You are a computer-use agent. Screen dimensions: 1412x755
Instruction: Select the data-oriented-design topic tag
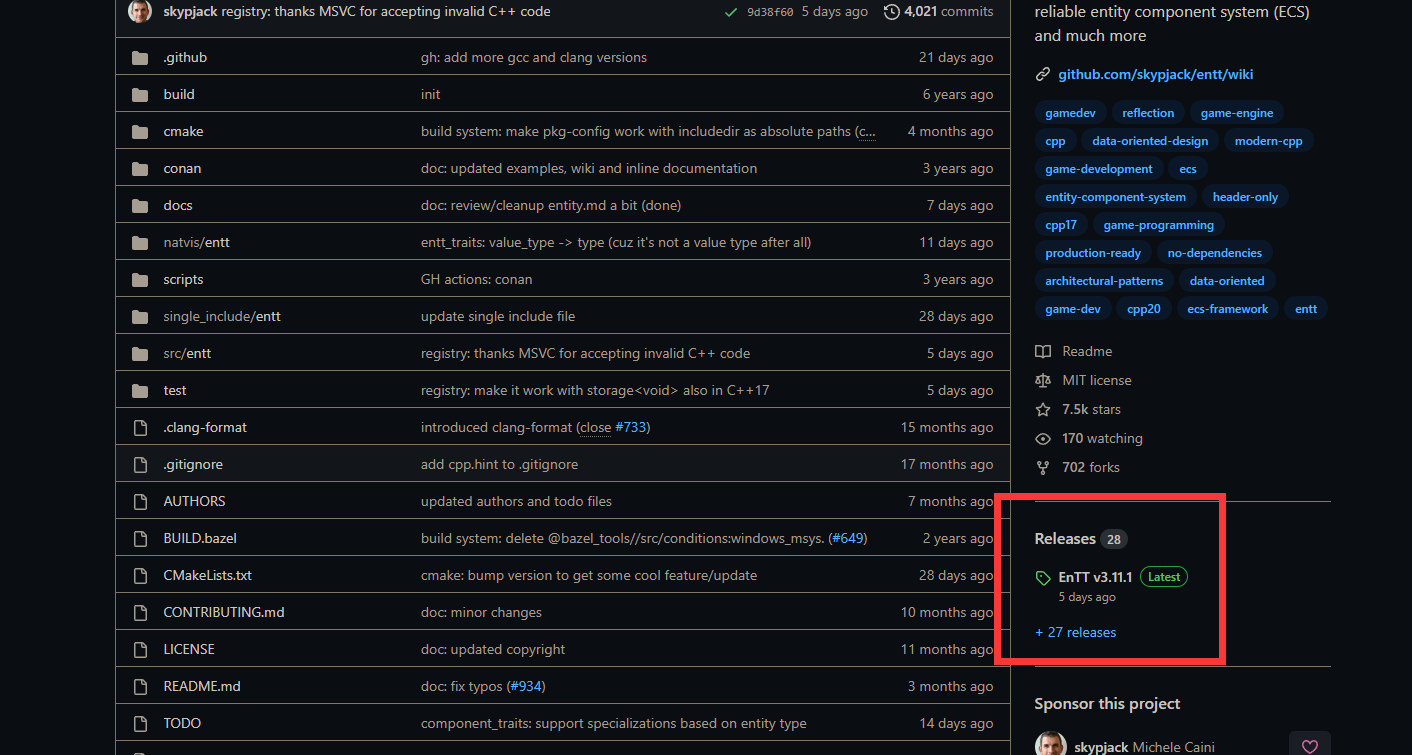pyautogui.click(x=1150, y=141)
